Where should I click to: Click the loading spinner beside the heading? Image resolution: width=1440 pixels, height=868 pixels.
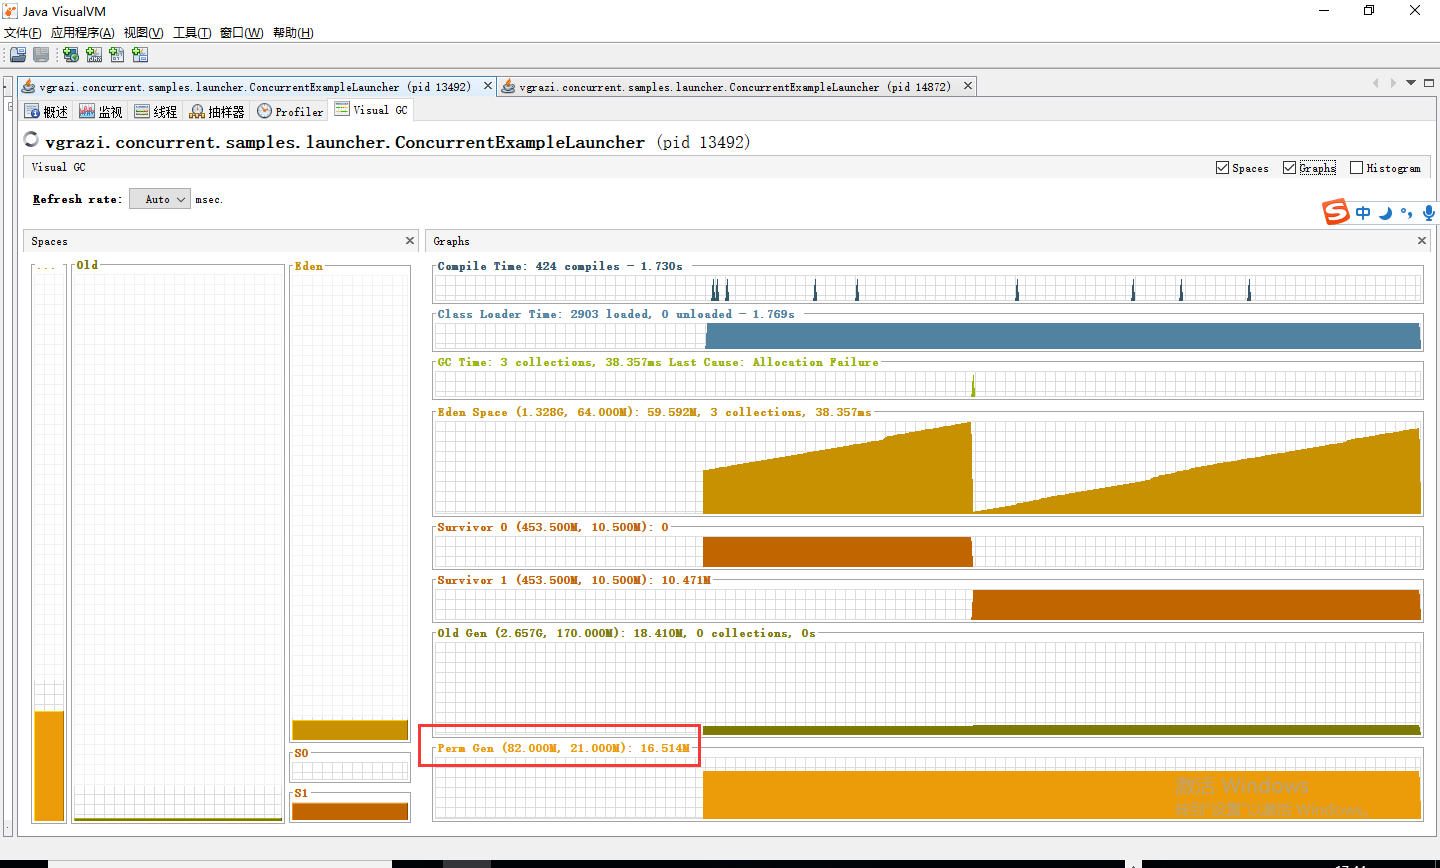[x=32, y=140]
